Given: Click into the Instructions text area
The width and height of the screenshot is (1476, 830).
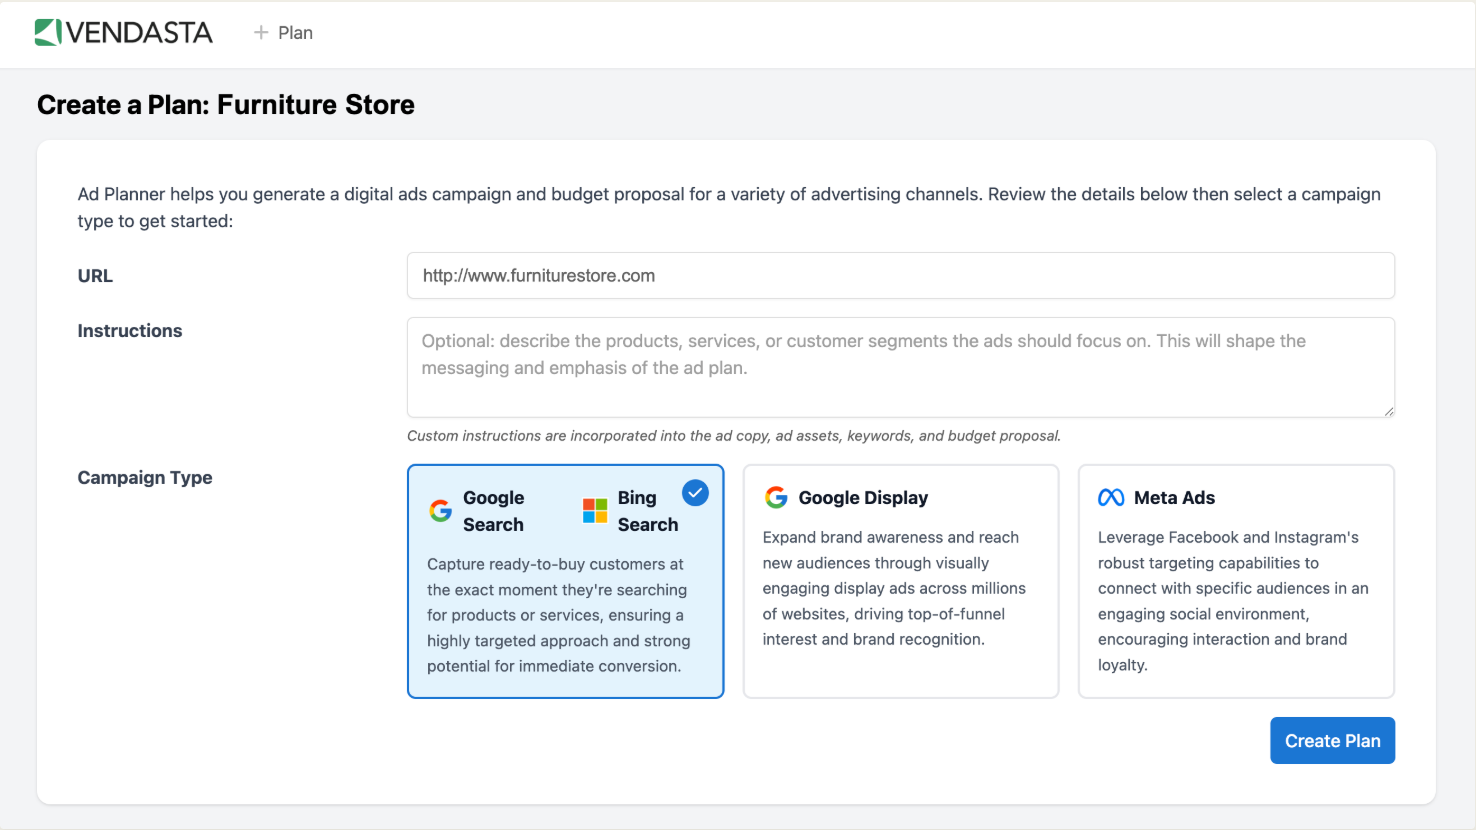Looking at the screenshot, I should tap(901, 367).
